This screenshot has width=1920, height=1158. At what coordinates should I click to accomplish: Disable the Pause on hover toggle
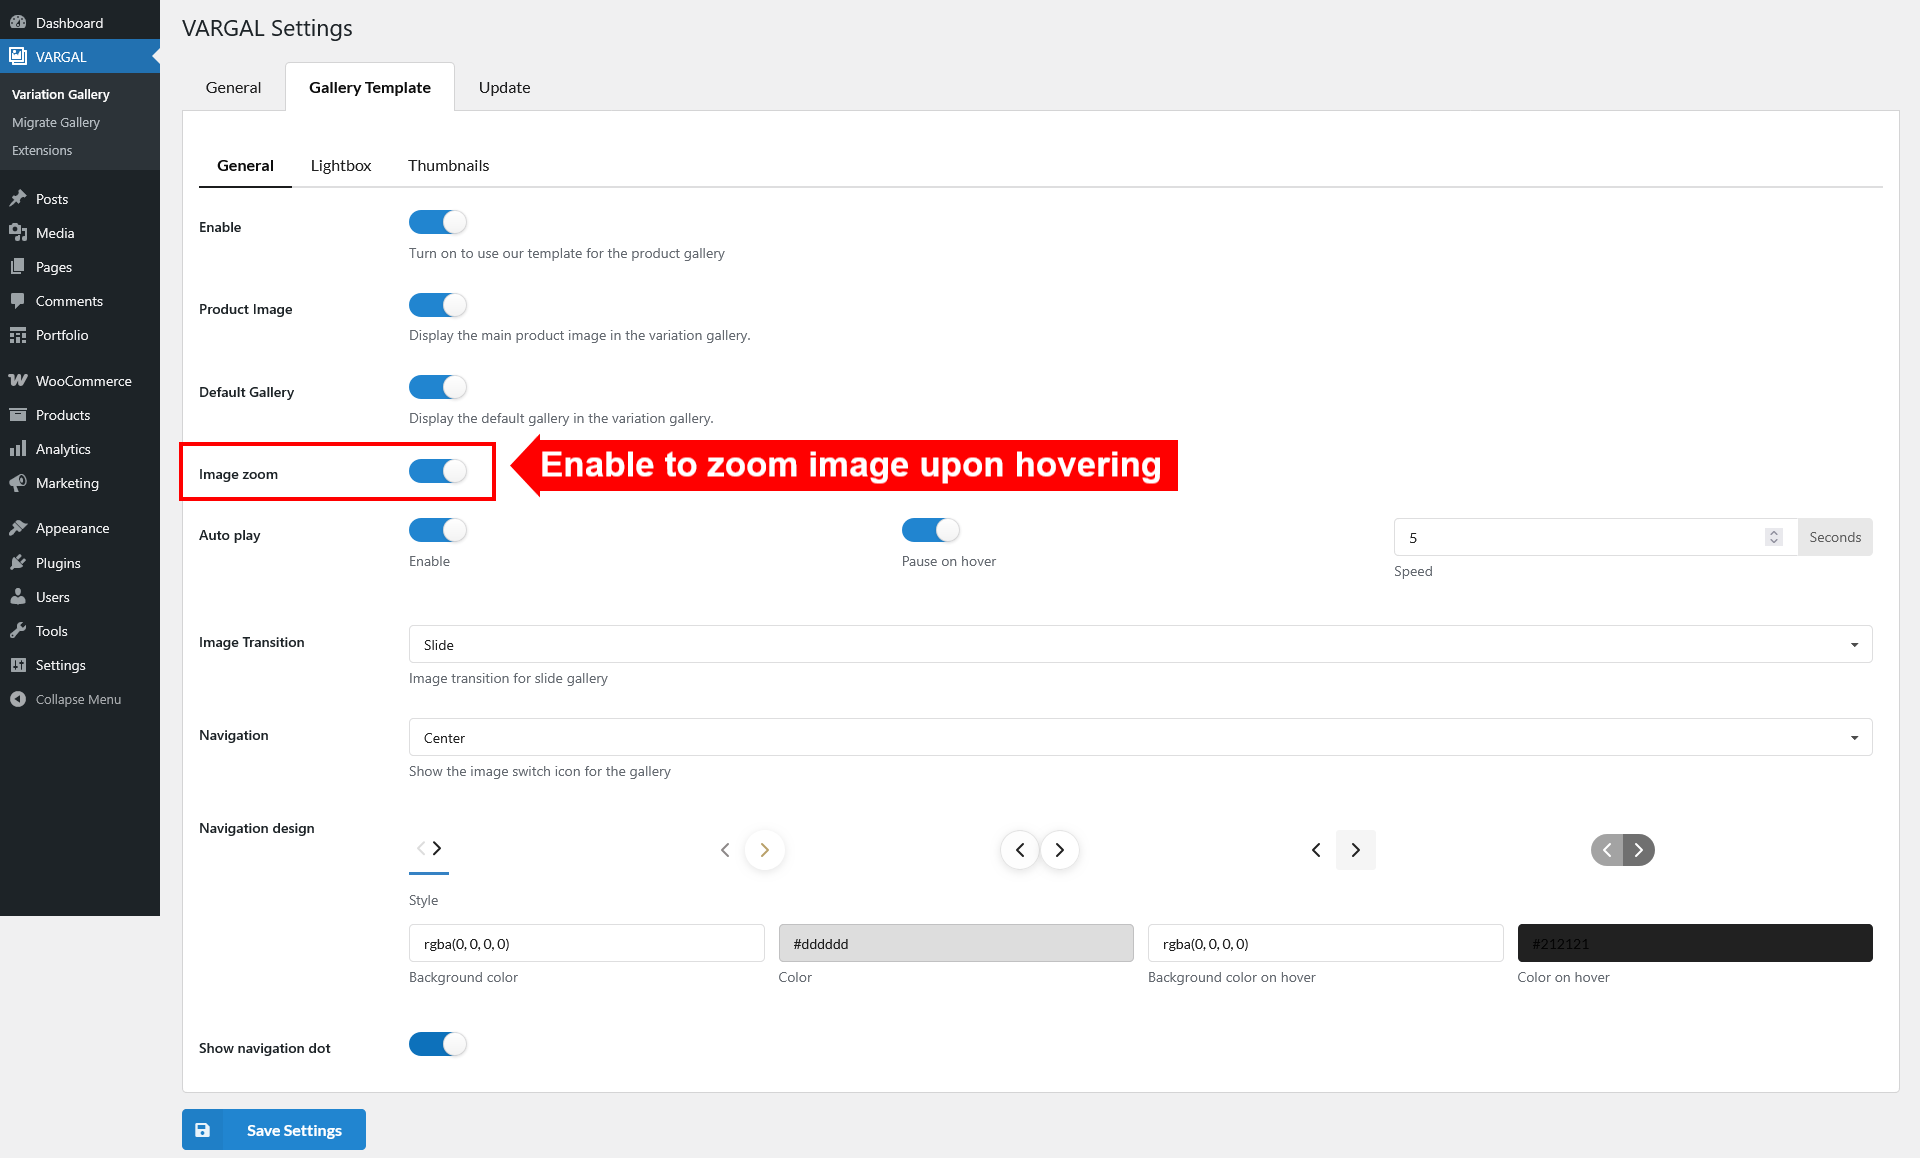(x=930, y=529)
